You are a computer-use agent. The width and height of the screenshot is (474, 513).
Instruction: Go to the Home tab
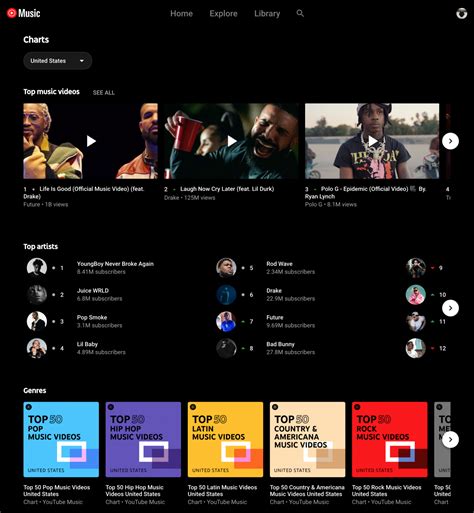tap(181, 13)
